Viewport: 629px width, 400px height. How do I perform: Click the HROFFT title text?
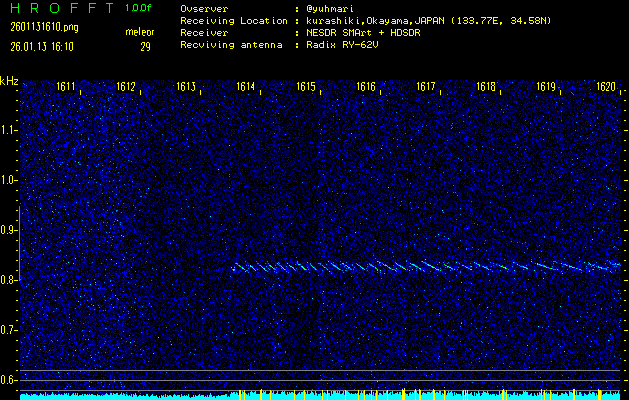(61, 8)
